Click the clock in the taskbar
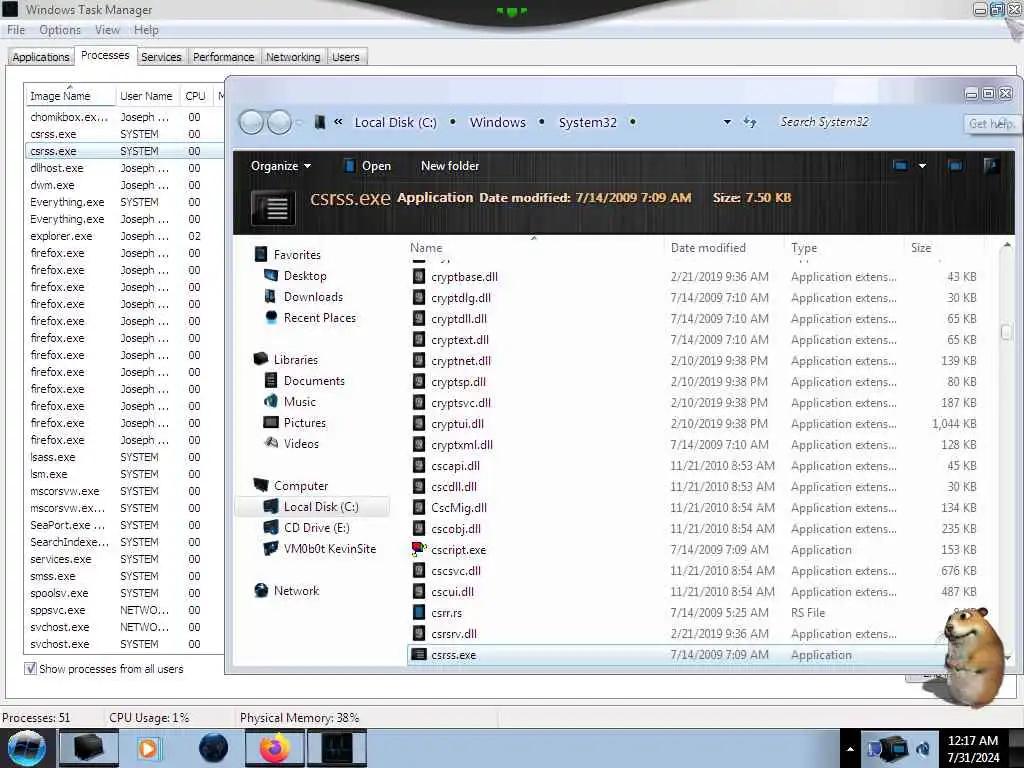Viewport: 1024px width, 768px height. pyautogui.click(x=973, y=748)
